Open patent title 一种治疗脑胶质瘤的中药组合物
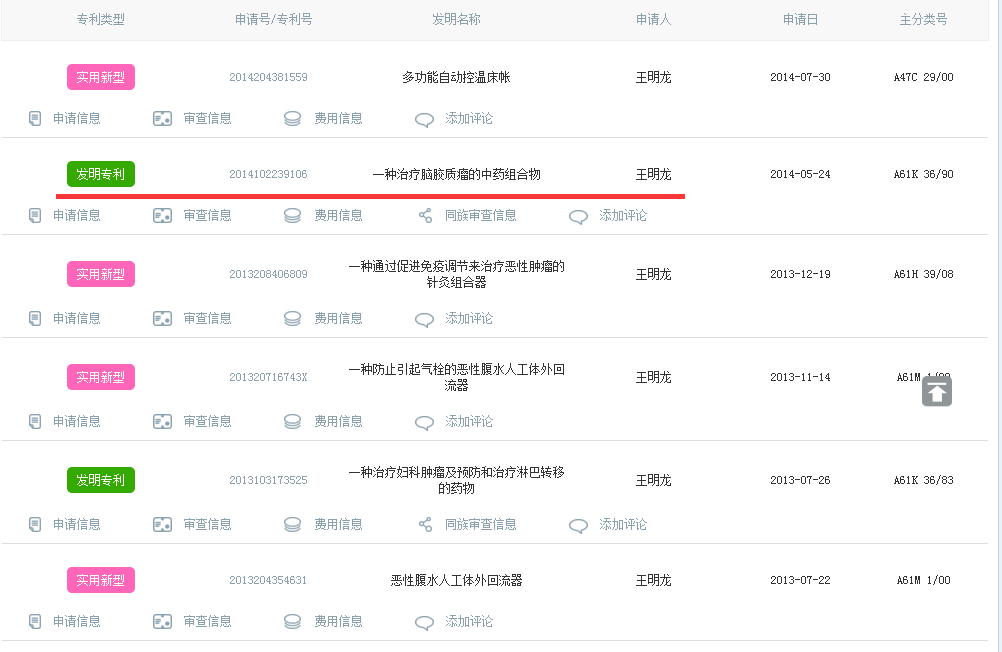The width and height of the screenshot is (1002, 652). pos(456,175)
